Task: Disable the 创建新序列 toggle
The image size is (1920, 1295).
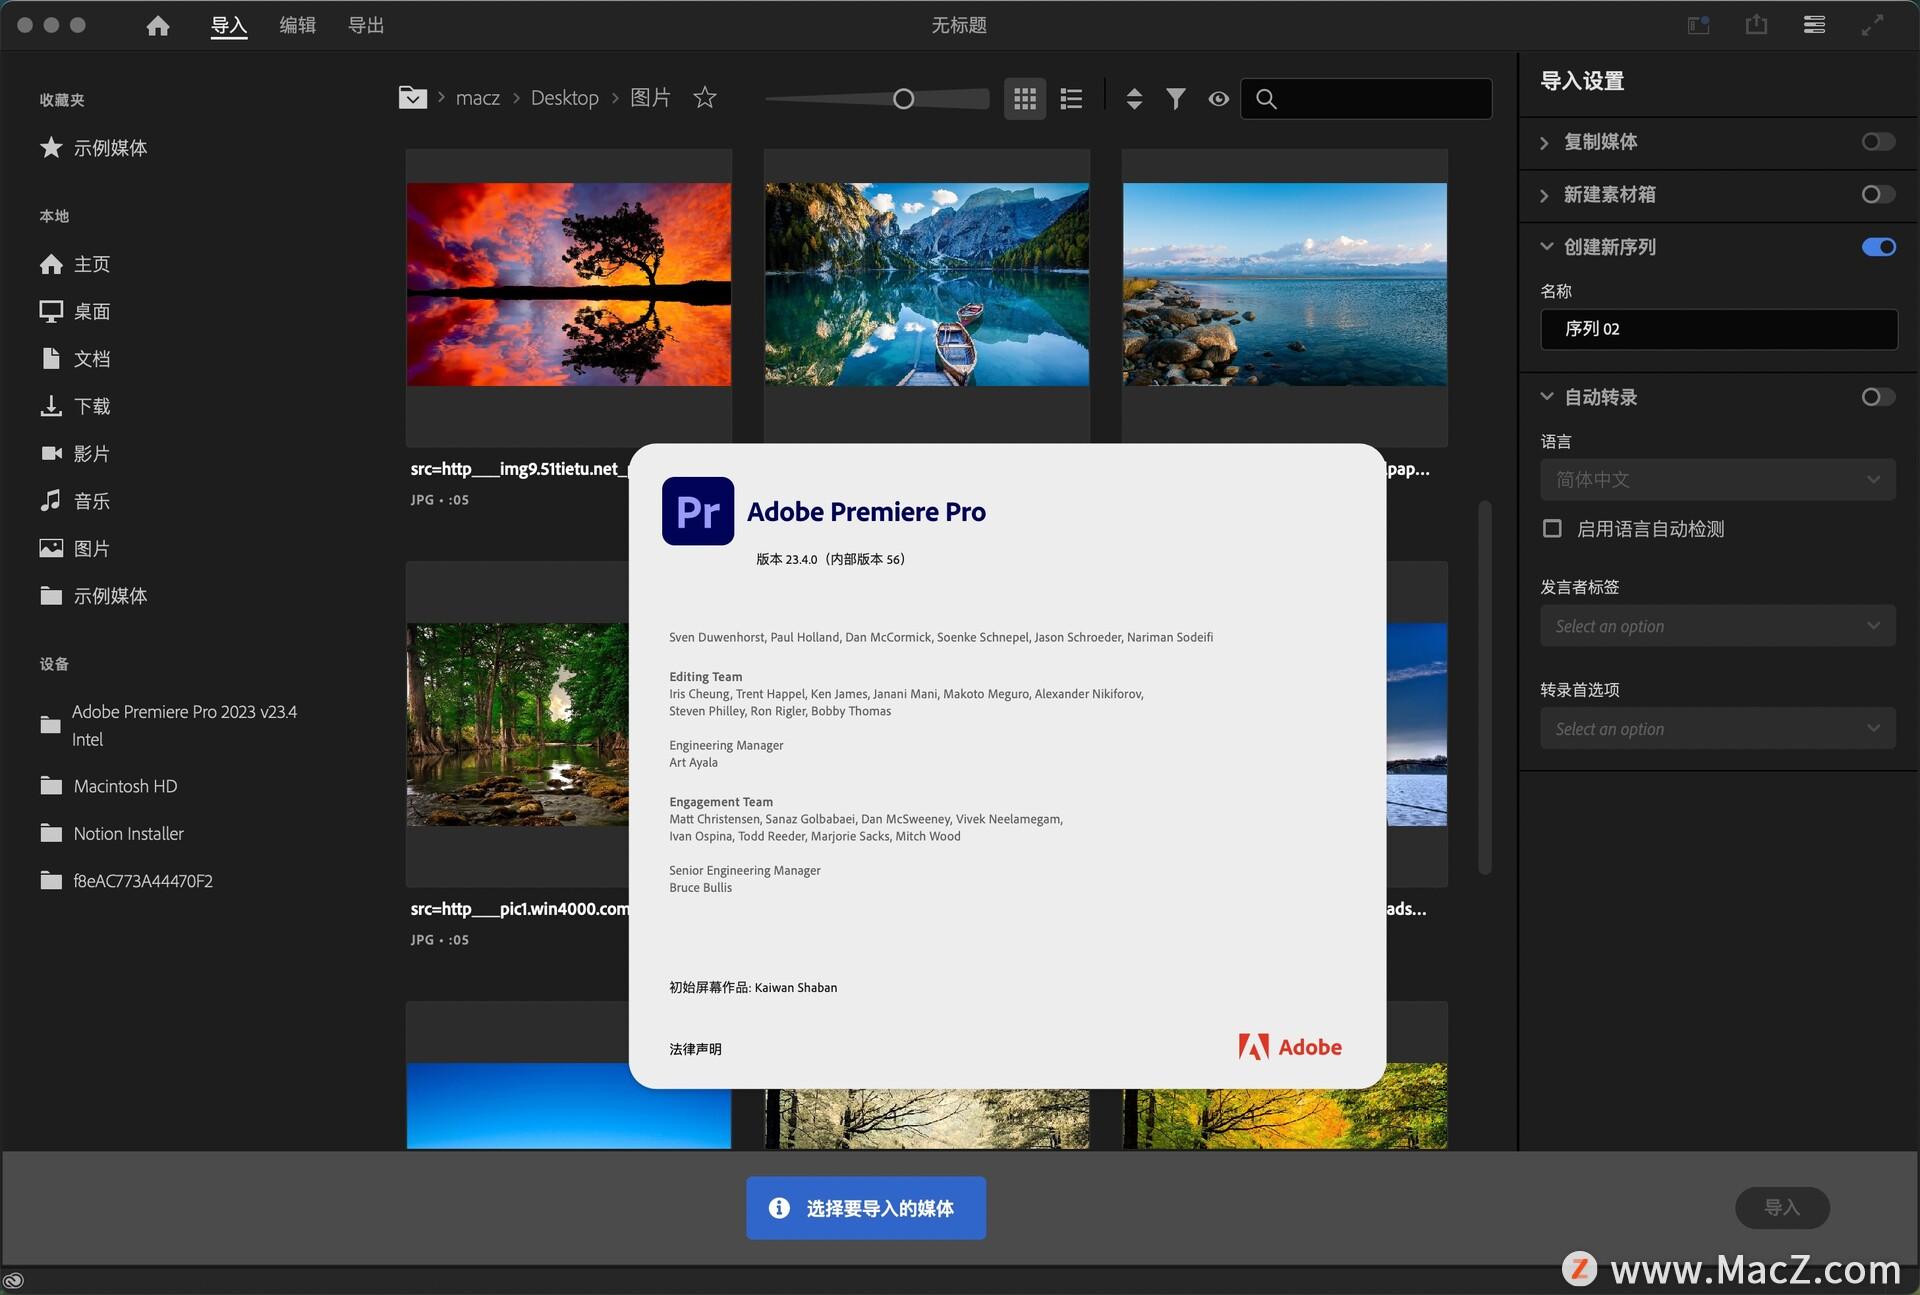Action: (x=1877, y=247)
